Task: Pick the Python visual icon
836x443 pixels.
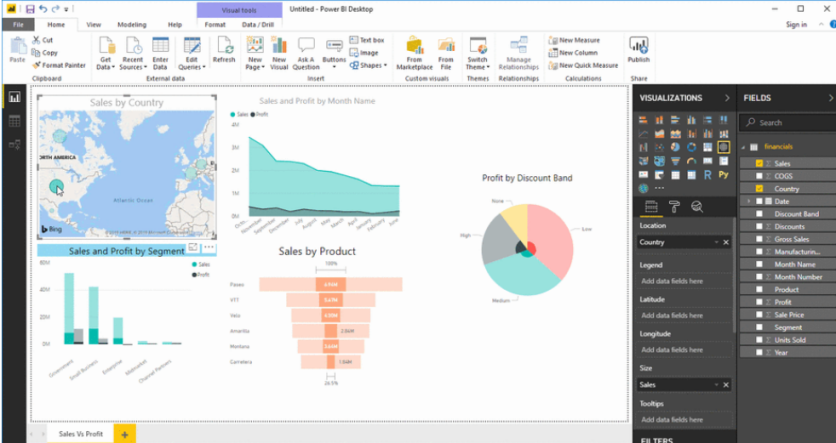Action: pyautogui.click(x=724, y=174)
